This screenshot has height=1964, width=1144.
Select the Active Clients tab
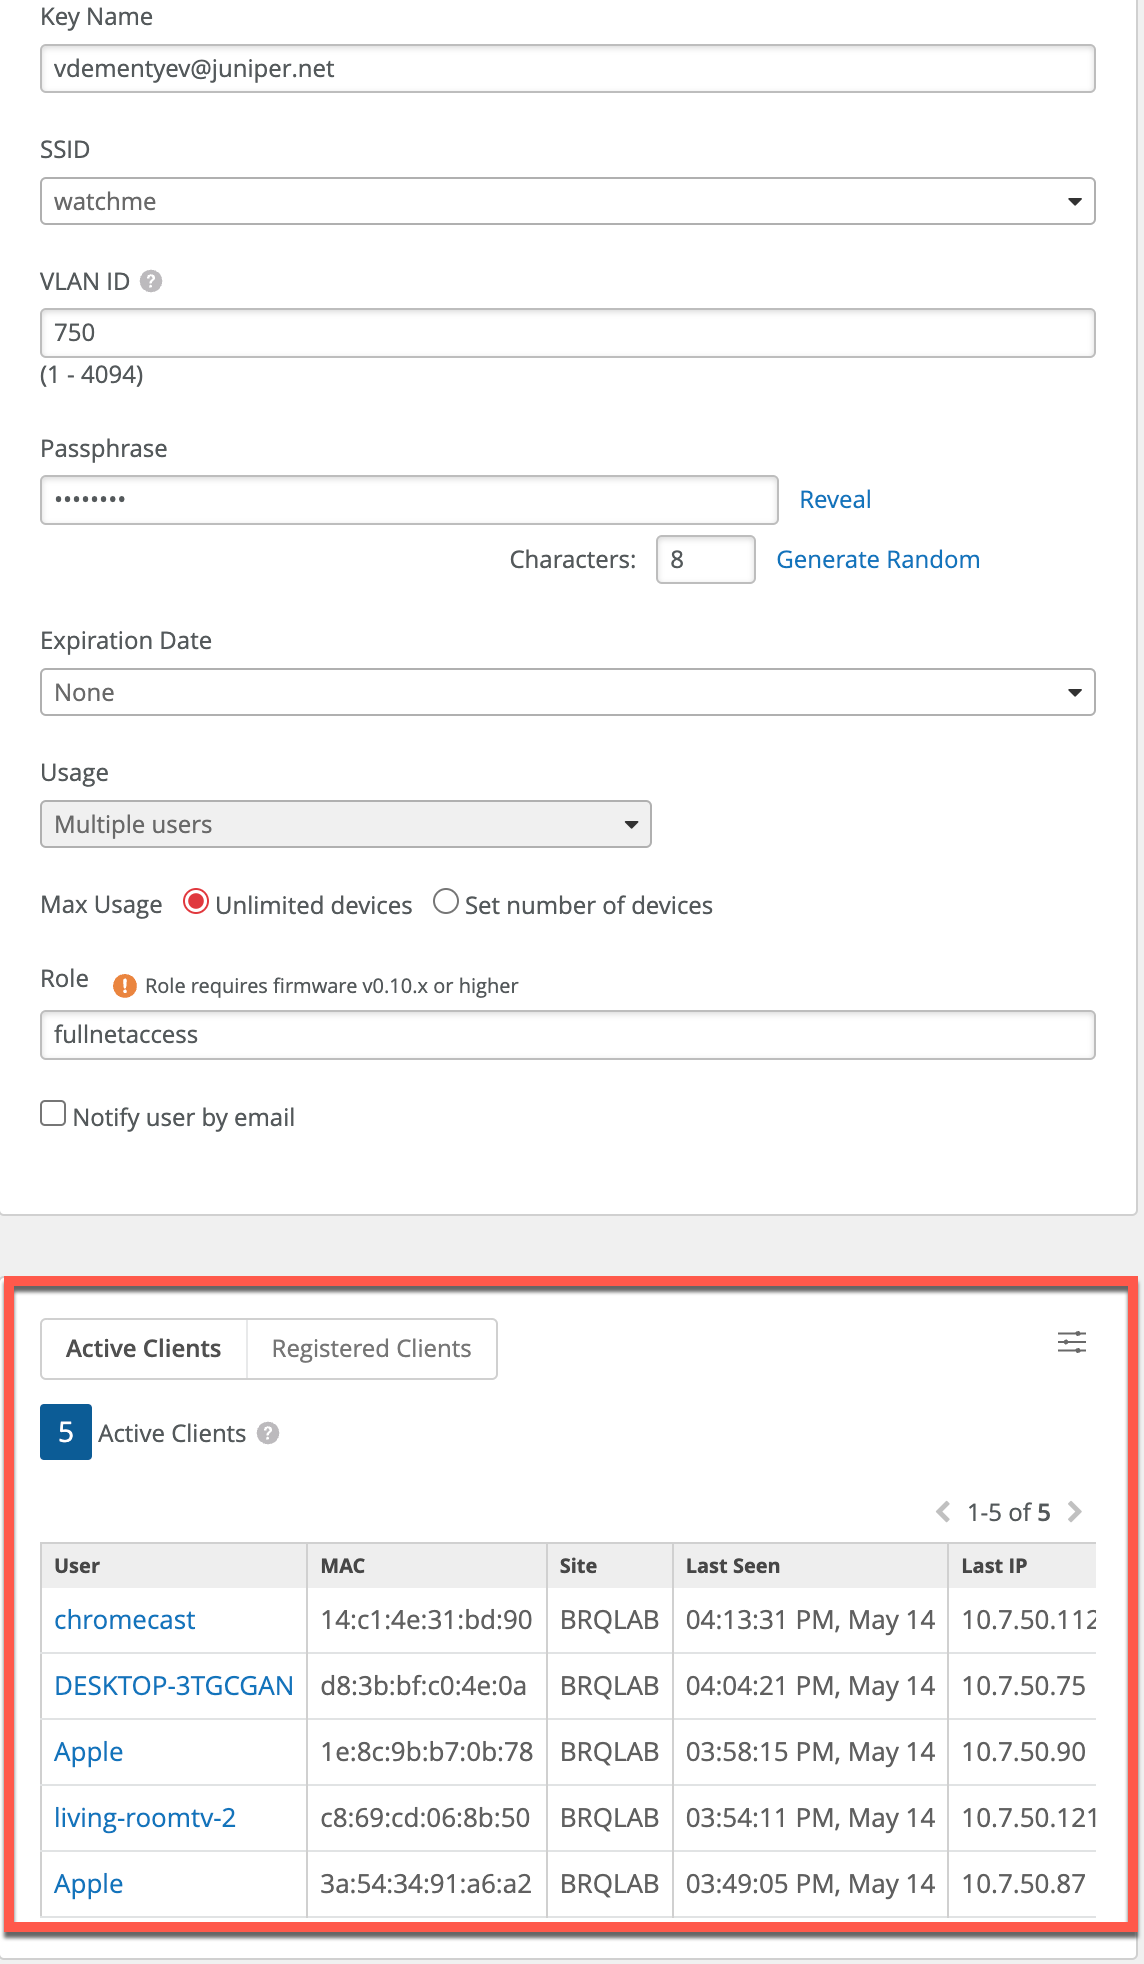click(144, 1349)
